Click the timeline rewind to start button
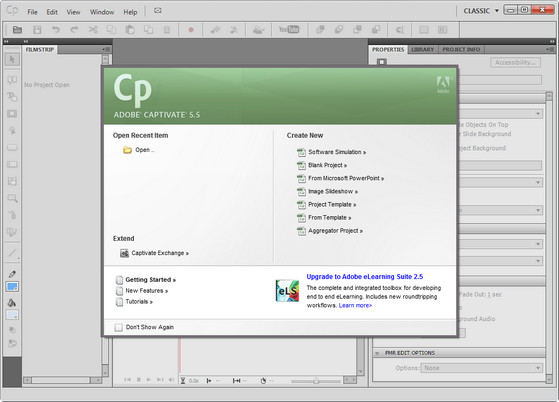 (127, 380)
